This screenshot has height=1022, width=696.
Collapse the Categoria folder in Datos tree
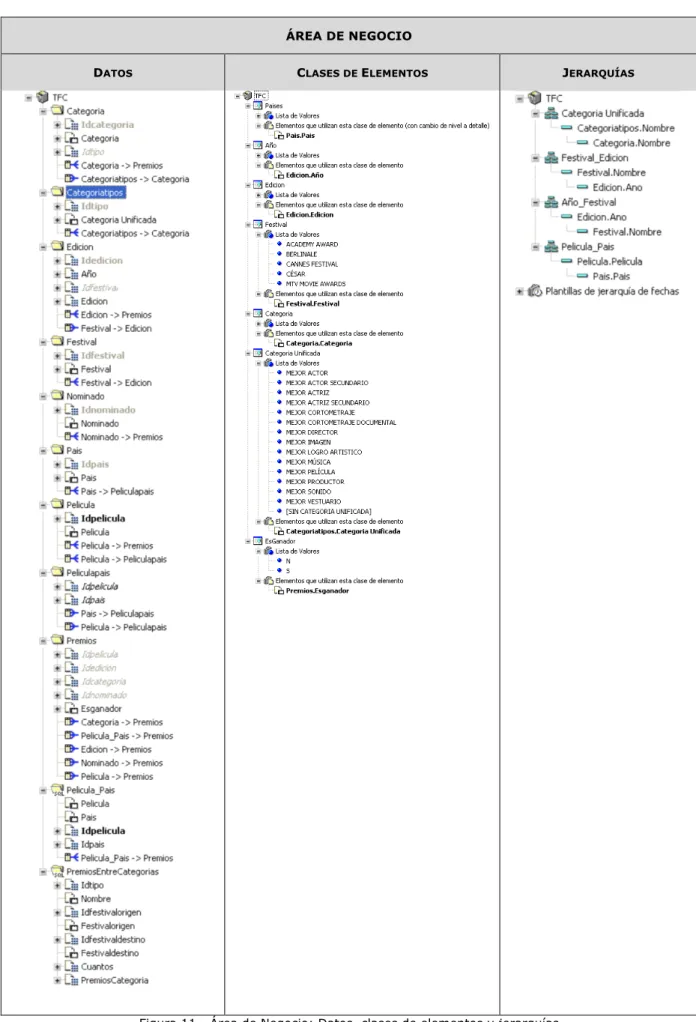click(43, 111)
